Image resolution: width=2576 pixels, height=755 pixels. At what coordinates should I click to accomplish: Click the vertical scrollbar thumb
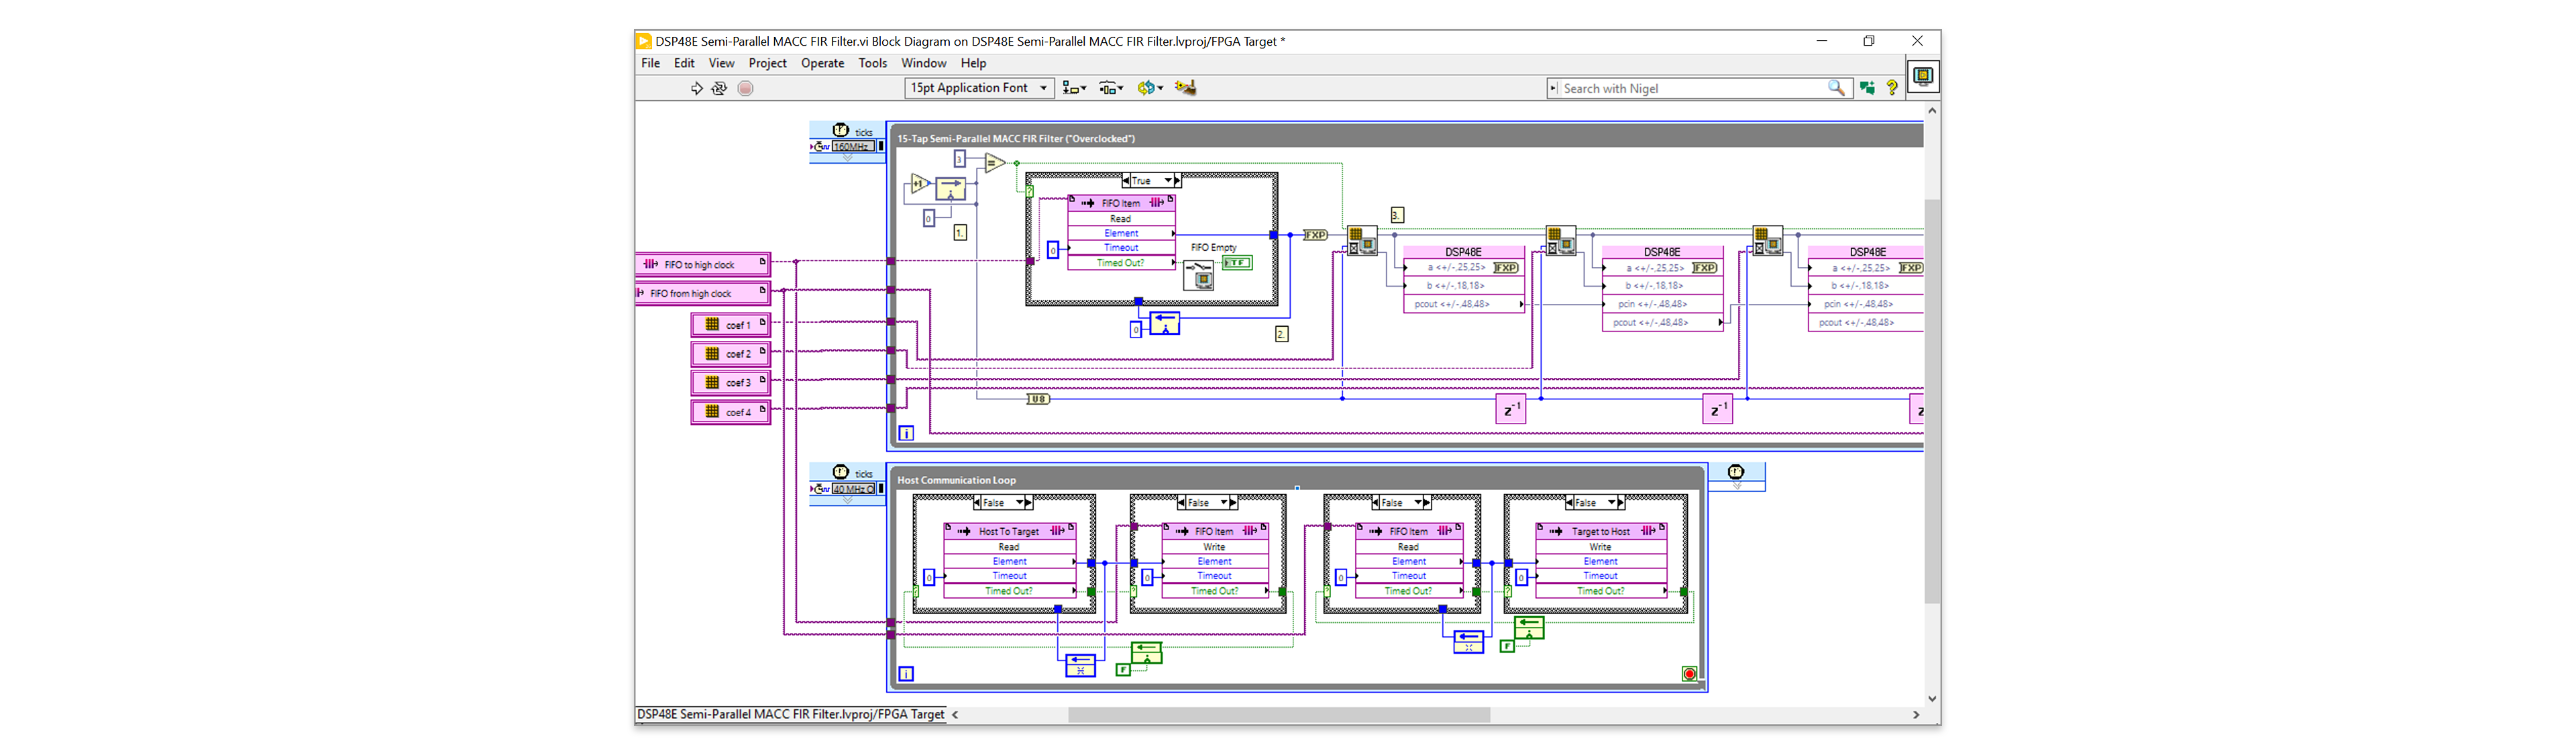pyautogui.click(x=1932, y=401)
